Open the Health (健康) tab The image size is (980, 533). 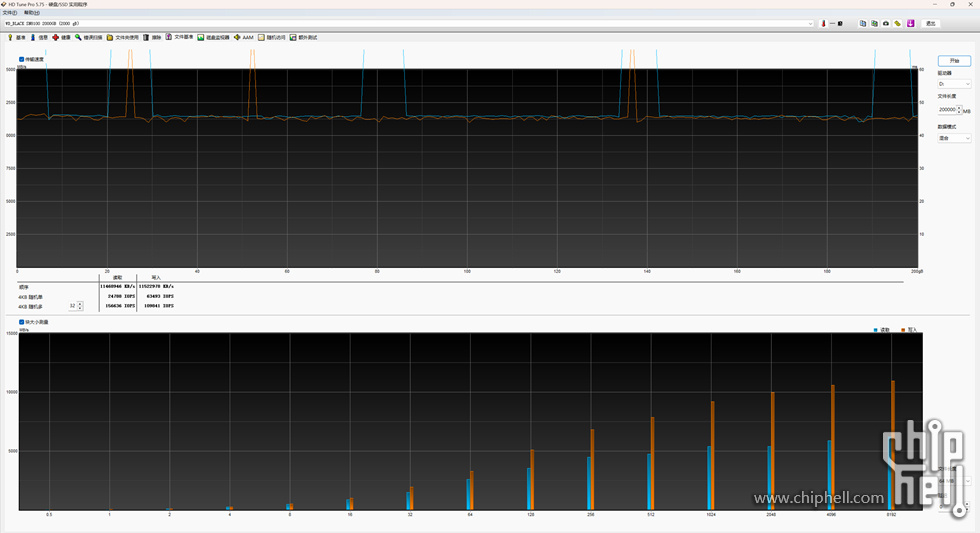61,37
